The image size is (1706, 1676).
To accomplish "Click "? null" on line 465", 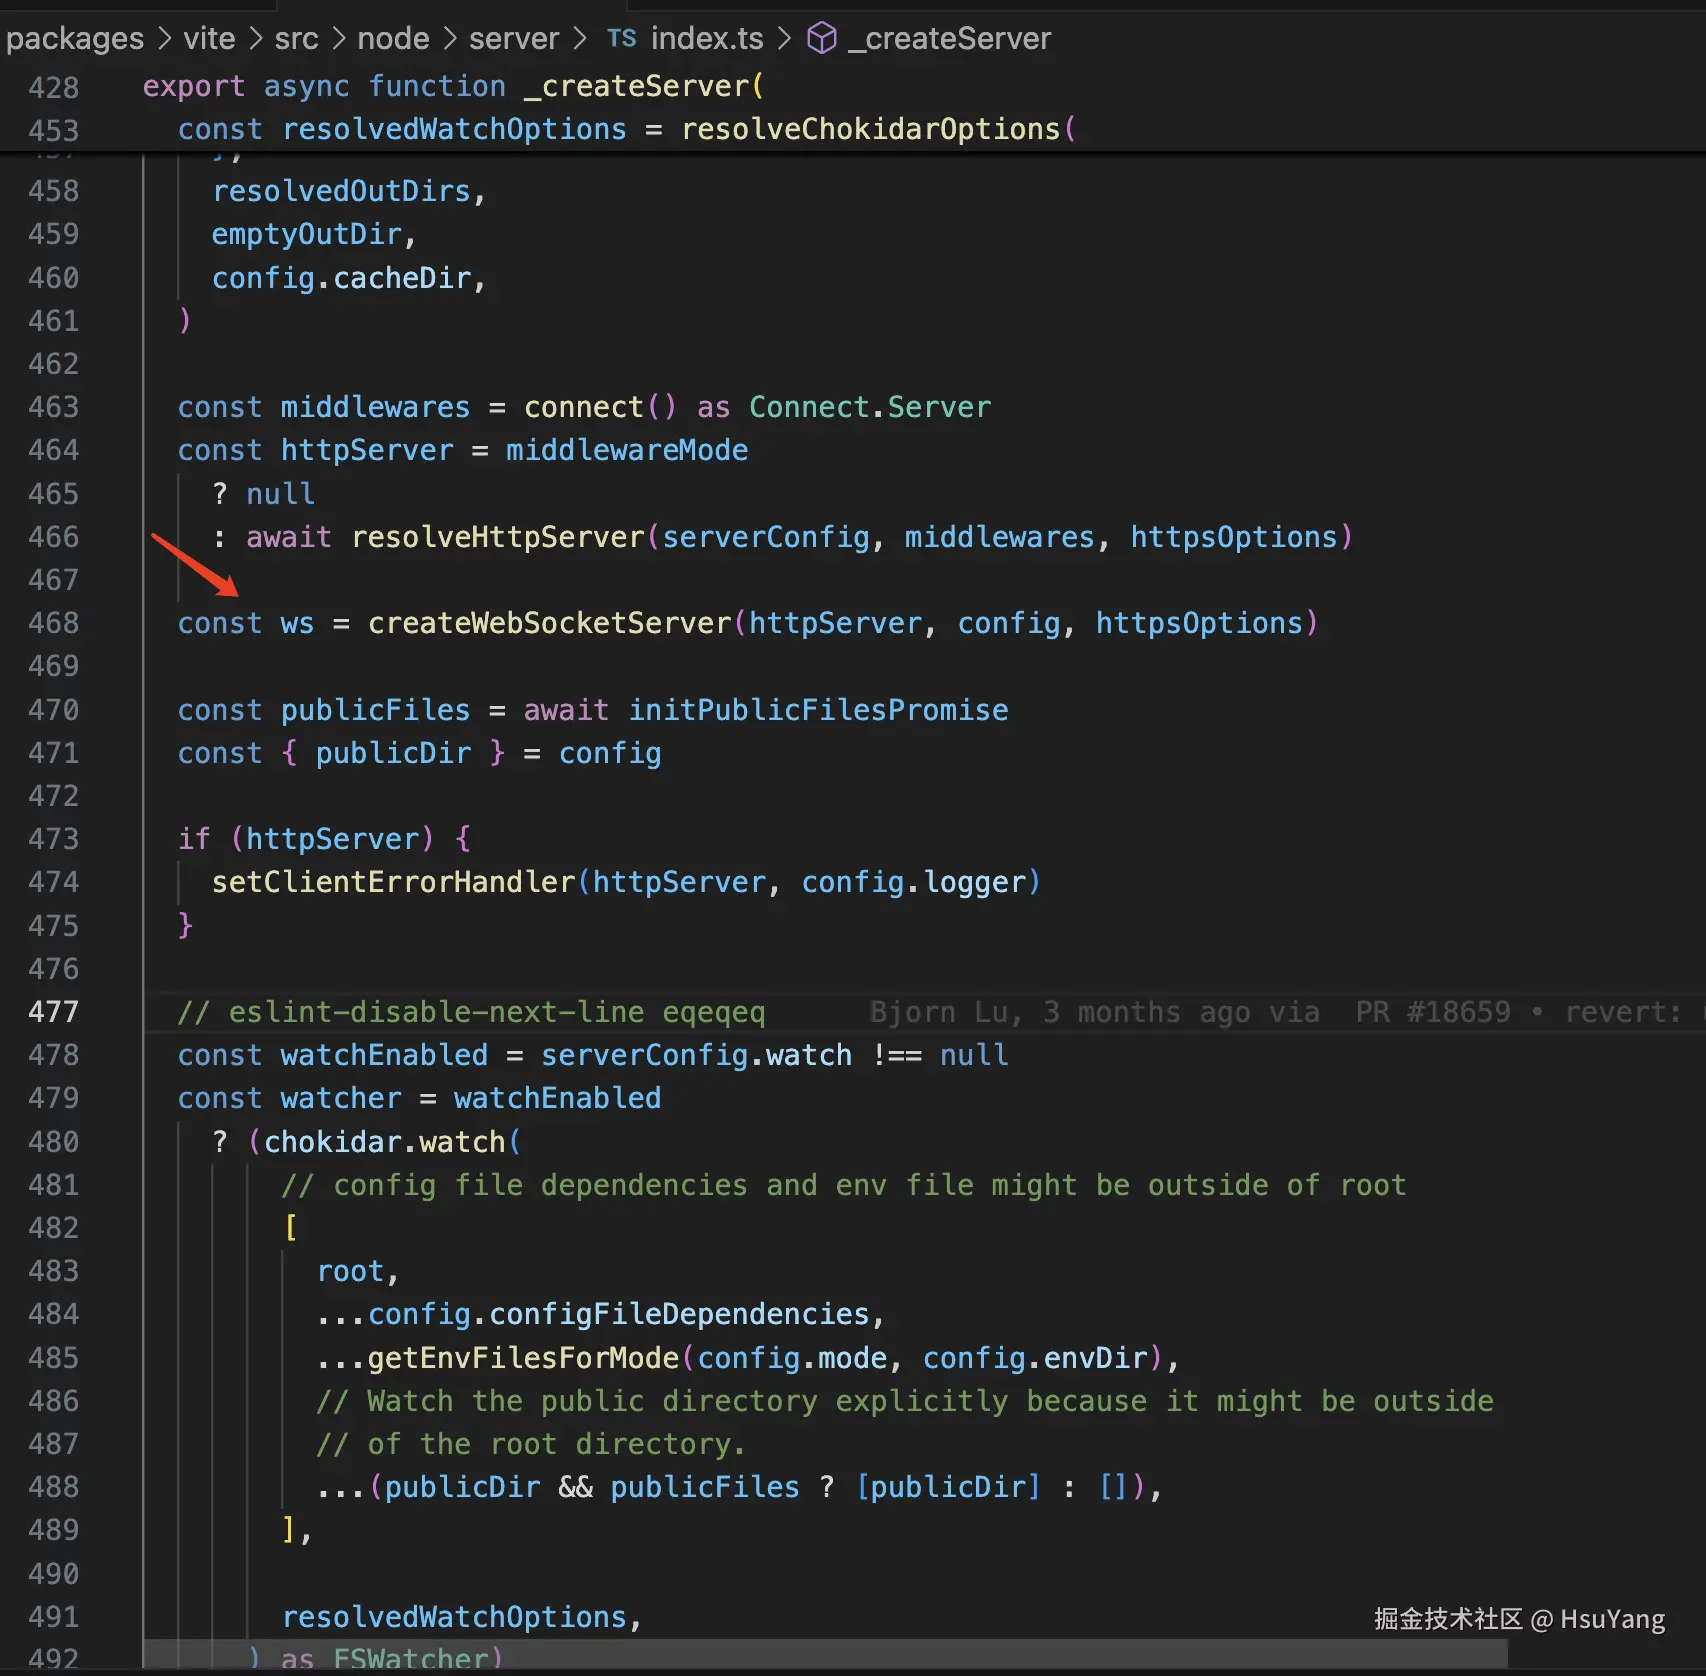I will coord(264,494).
